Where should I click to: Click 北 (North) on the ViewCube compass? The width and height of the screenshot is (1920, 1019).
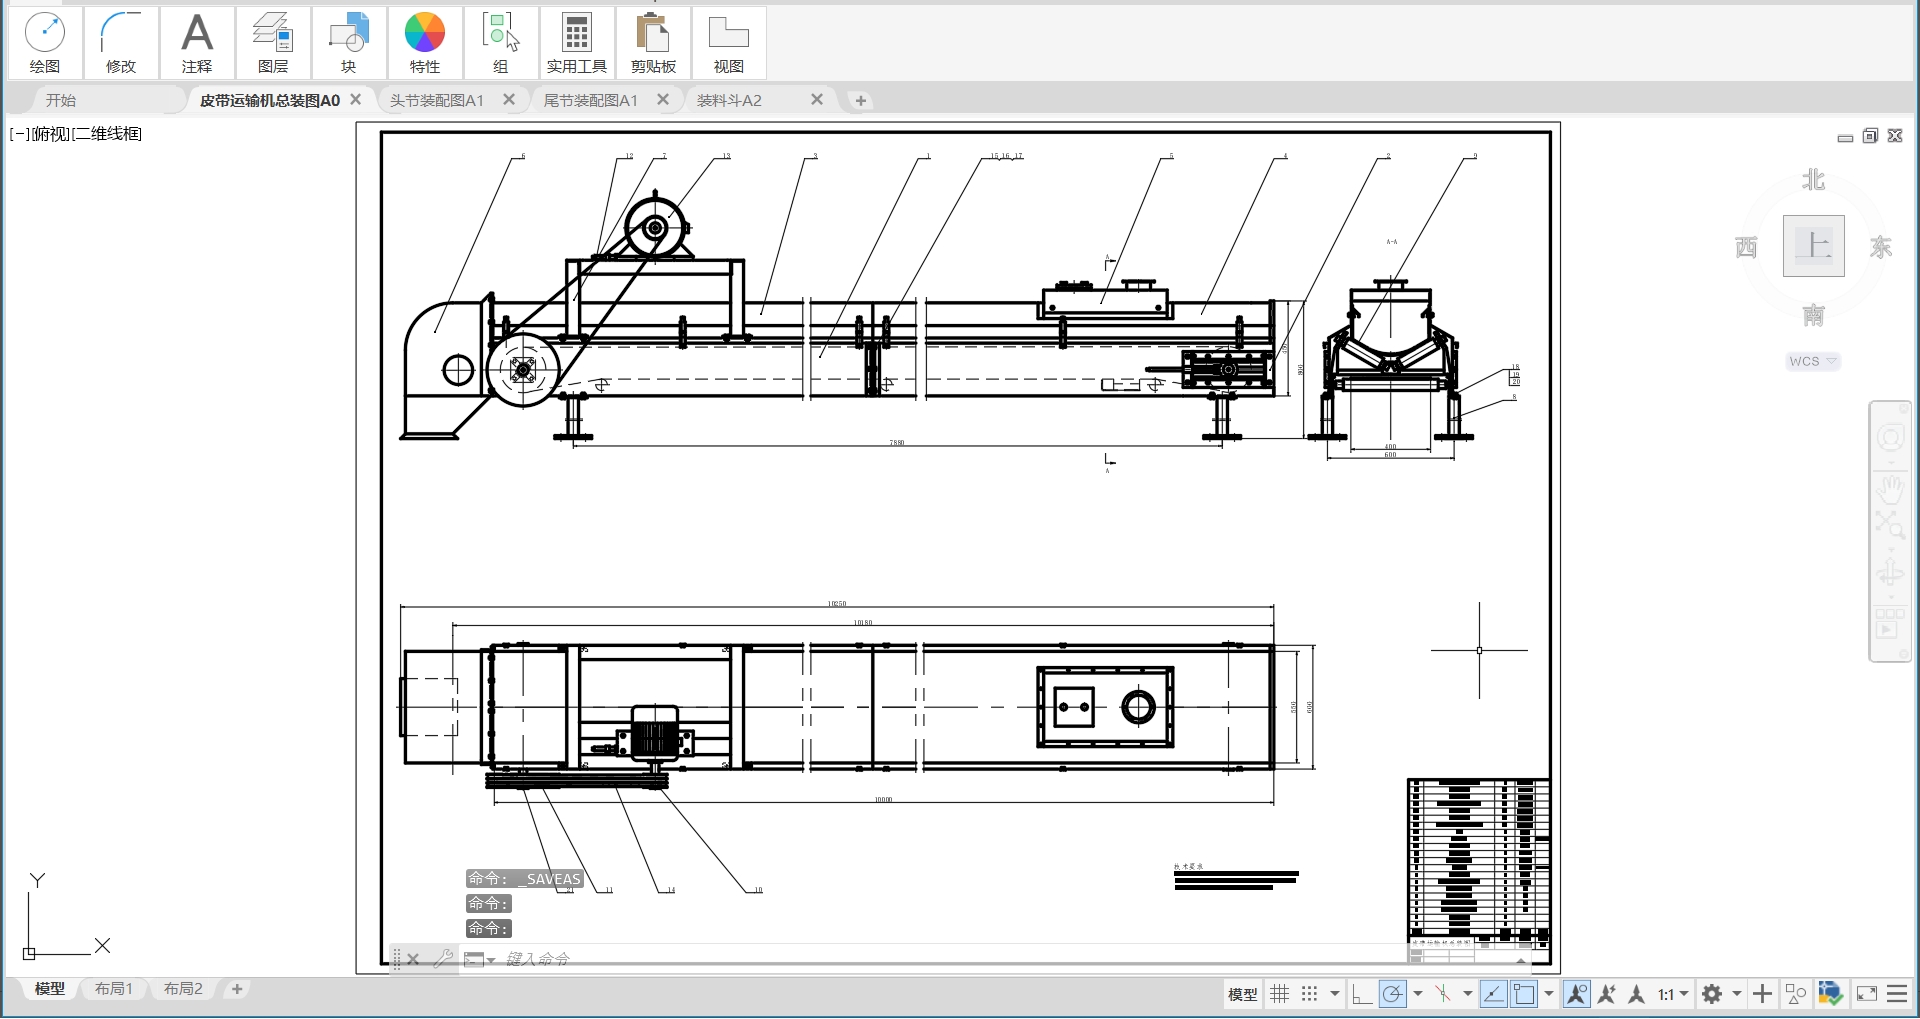(1813, 180)
